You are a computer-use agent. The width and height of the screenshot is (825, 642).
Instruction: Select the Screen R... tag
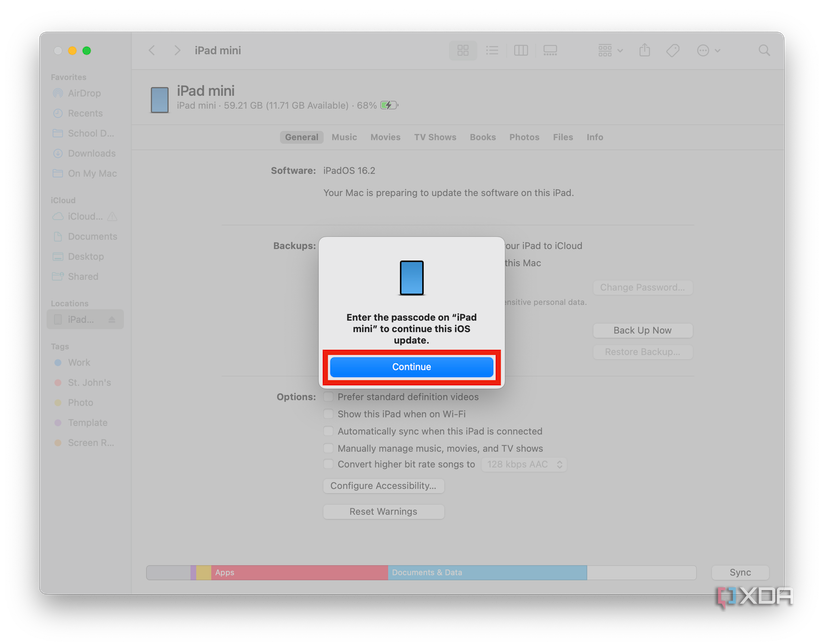(x=84, y=443)
